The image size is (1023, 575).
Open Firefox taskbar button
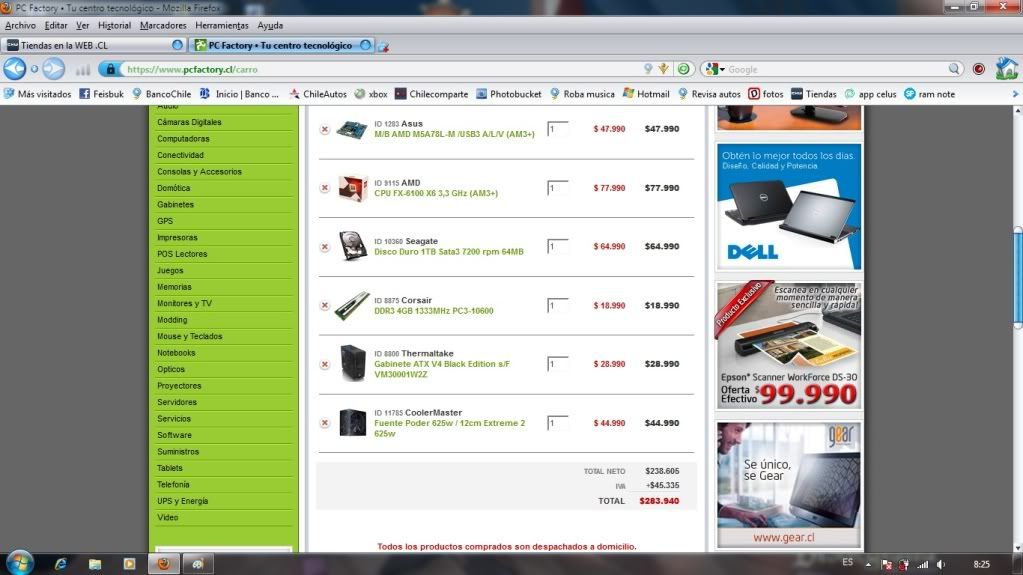(x=164, y=564)
